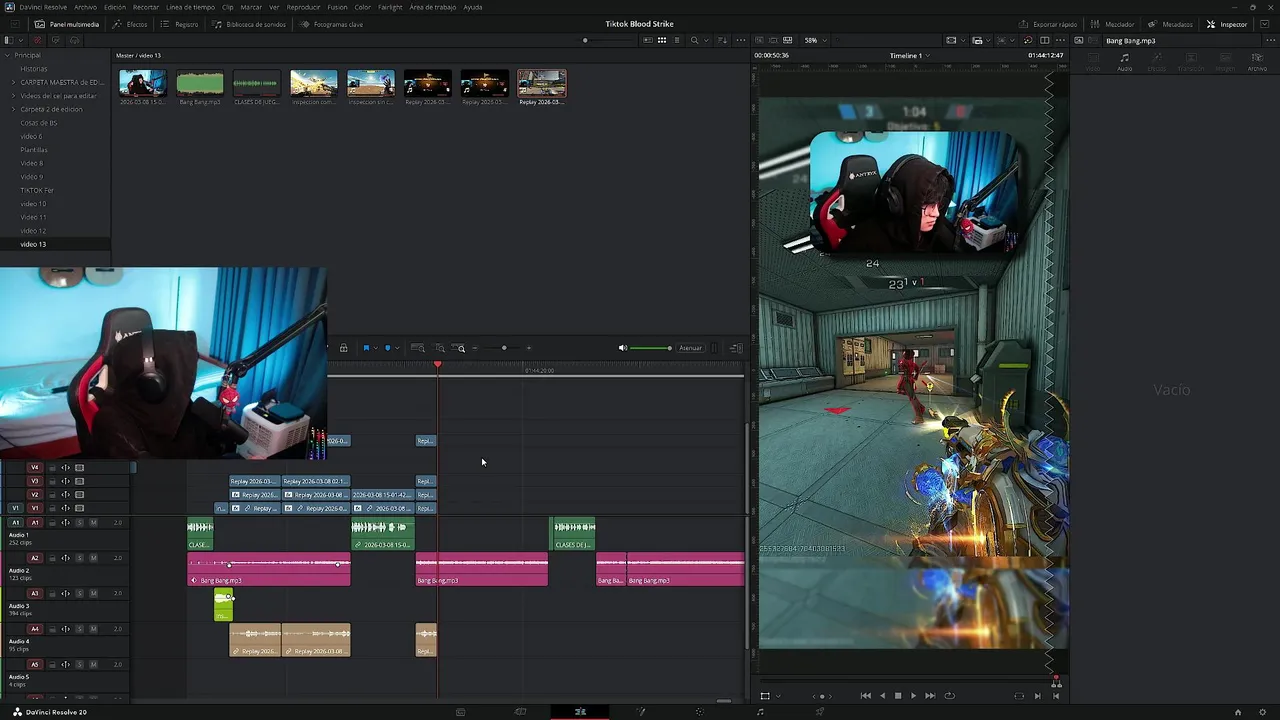Mute Audio 2 track with M button
The width and height of the screenshot is (1280, 720).
(94, 558)
